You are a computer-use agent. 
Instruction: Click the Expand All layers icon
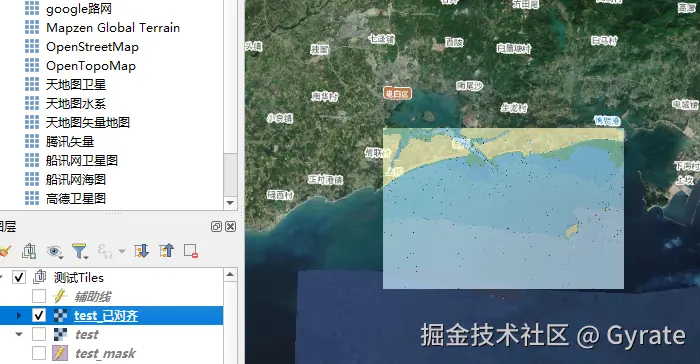(x=142, y=251)
